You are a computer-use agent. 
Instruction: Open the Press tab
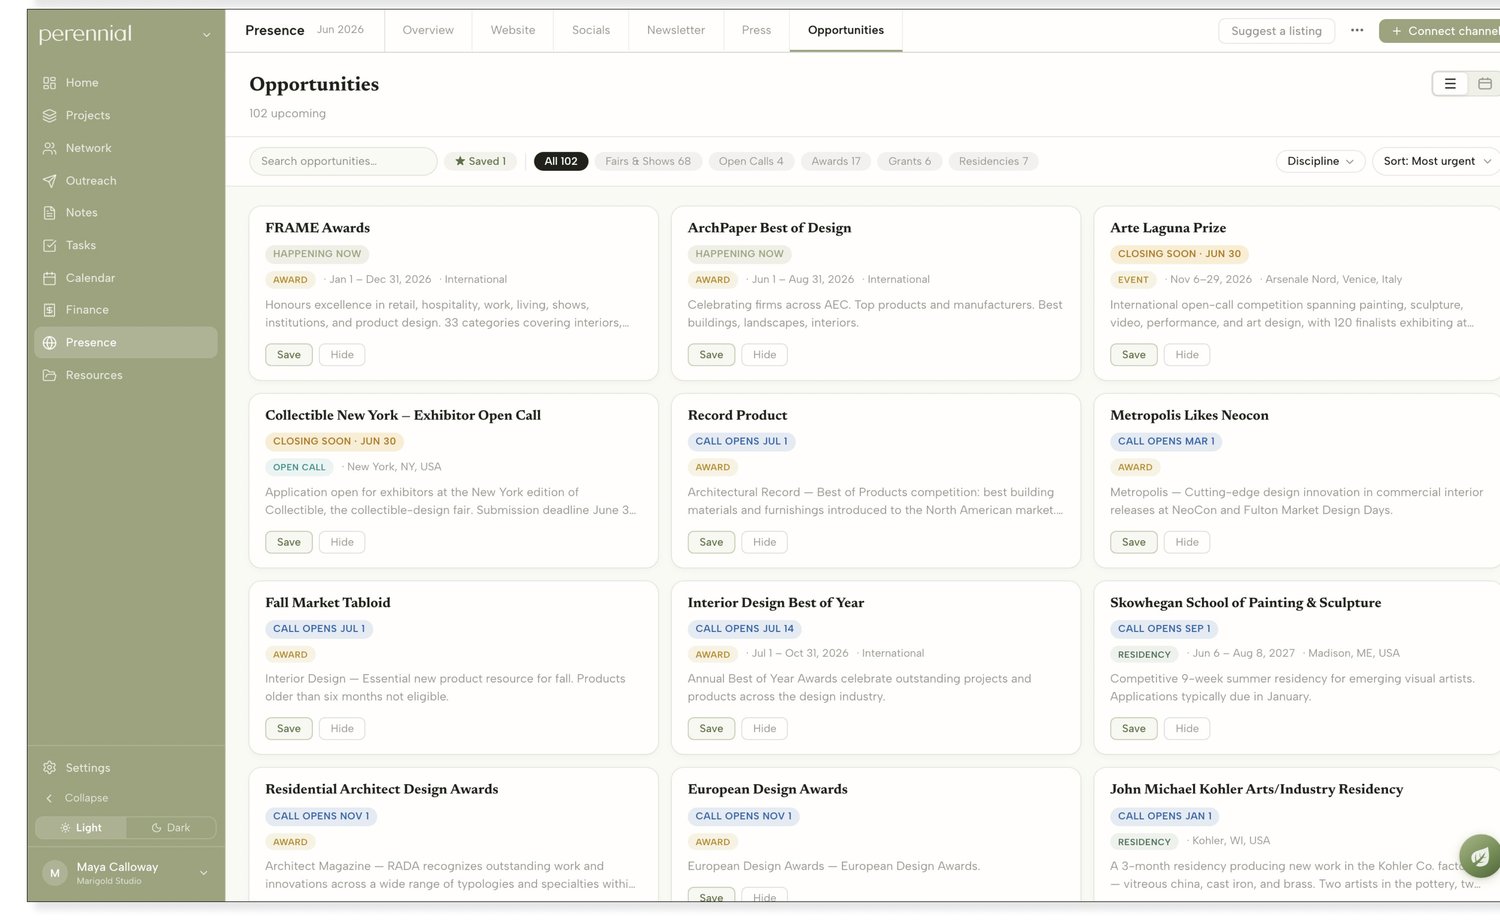point(757,30)
